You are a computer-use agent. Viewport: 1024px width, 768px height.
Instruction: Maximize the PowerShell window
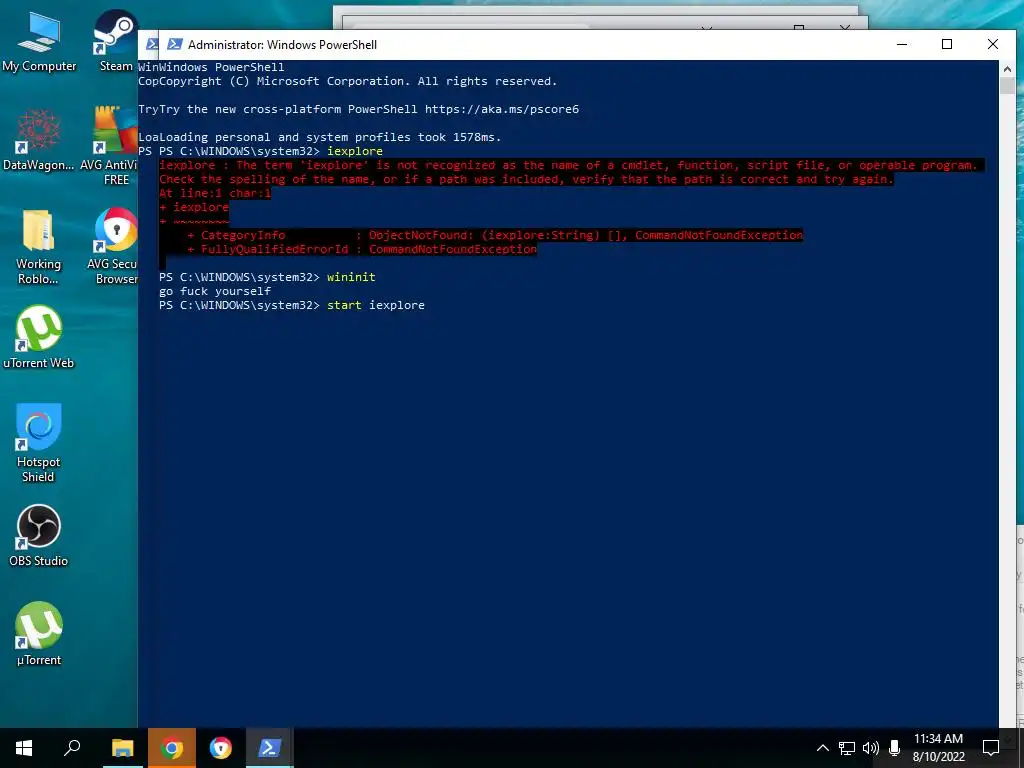(947, 44)
